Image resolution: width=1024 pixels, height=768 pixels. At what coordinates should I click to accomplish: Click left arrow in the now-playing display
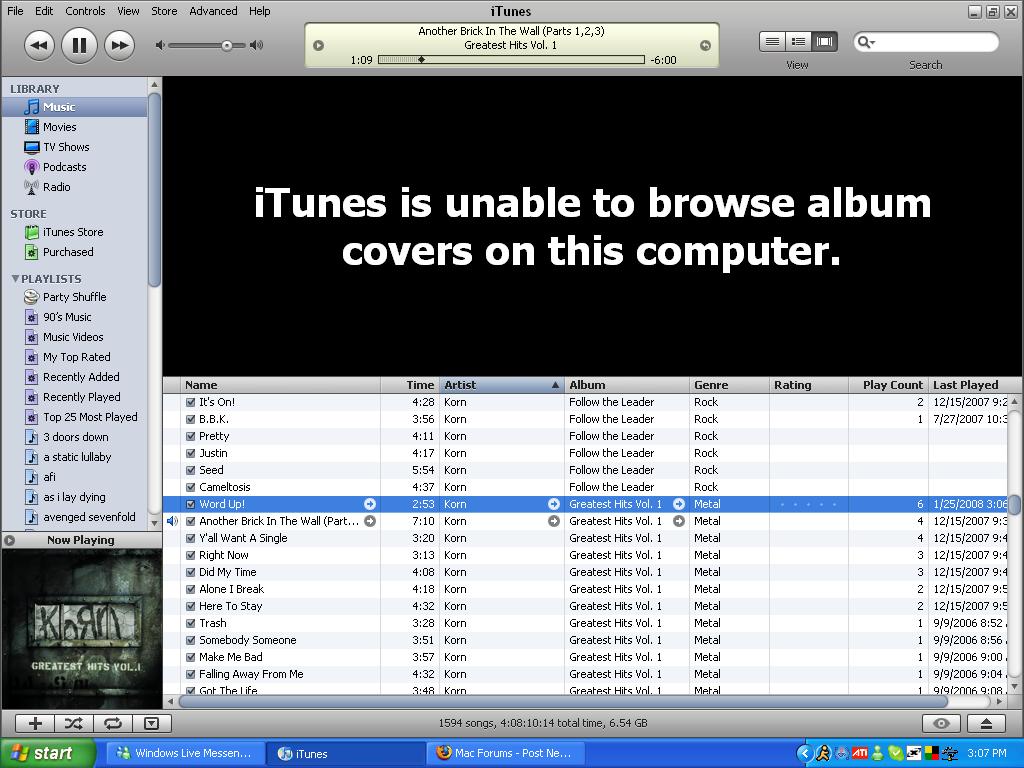pyautogui.click(x=318, y=45)
